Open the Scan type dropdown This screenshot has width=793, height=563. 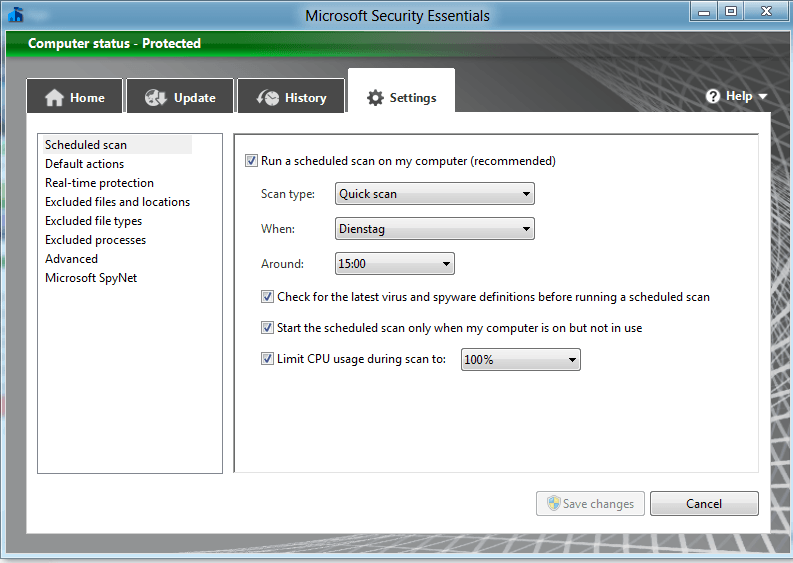(434, 194)
